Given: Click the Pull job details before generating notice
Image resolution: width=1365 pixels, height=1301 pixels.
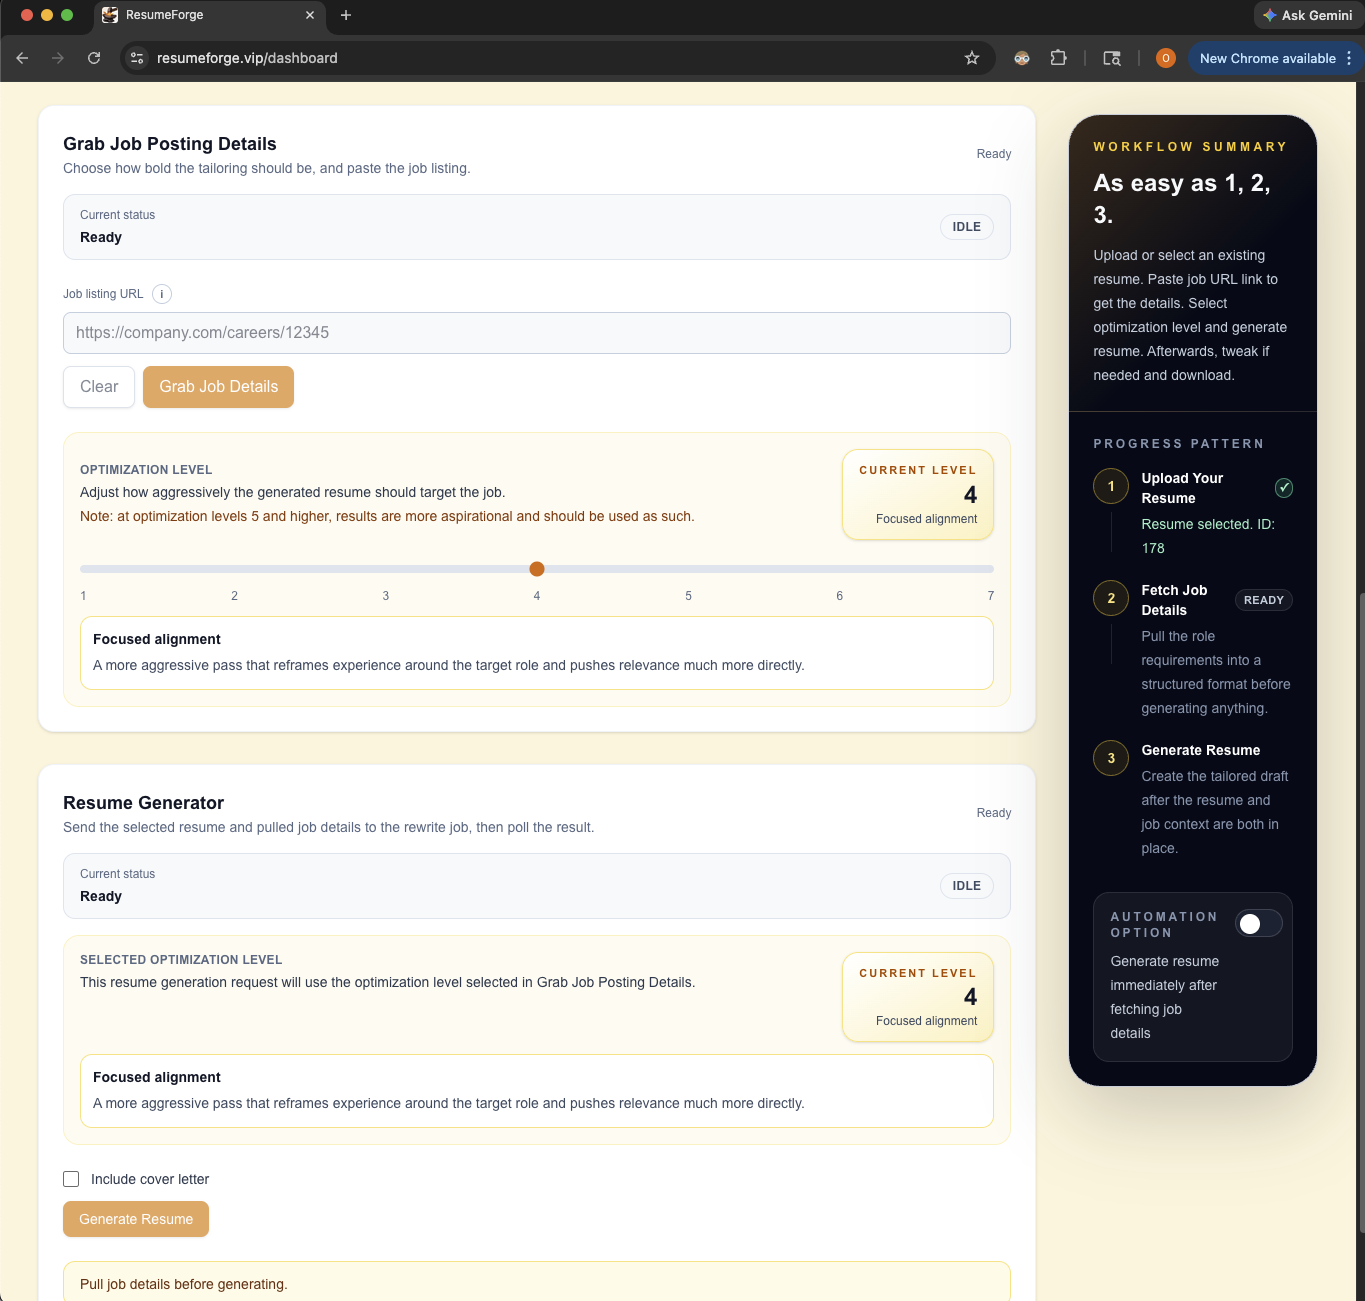Looking at the screenshot, I should pyautogui.click(x=537, y=1284).
